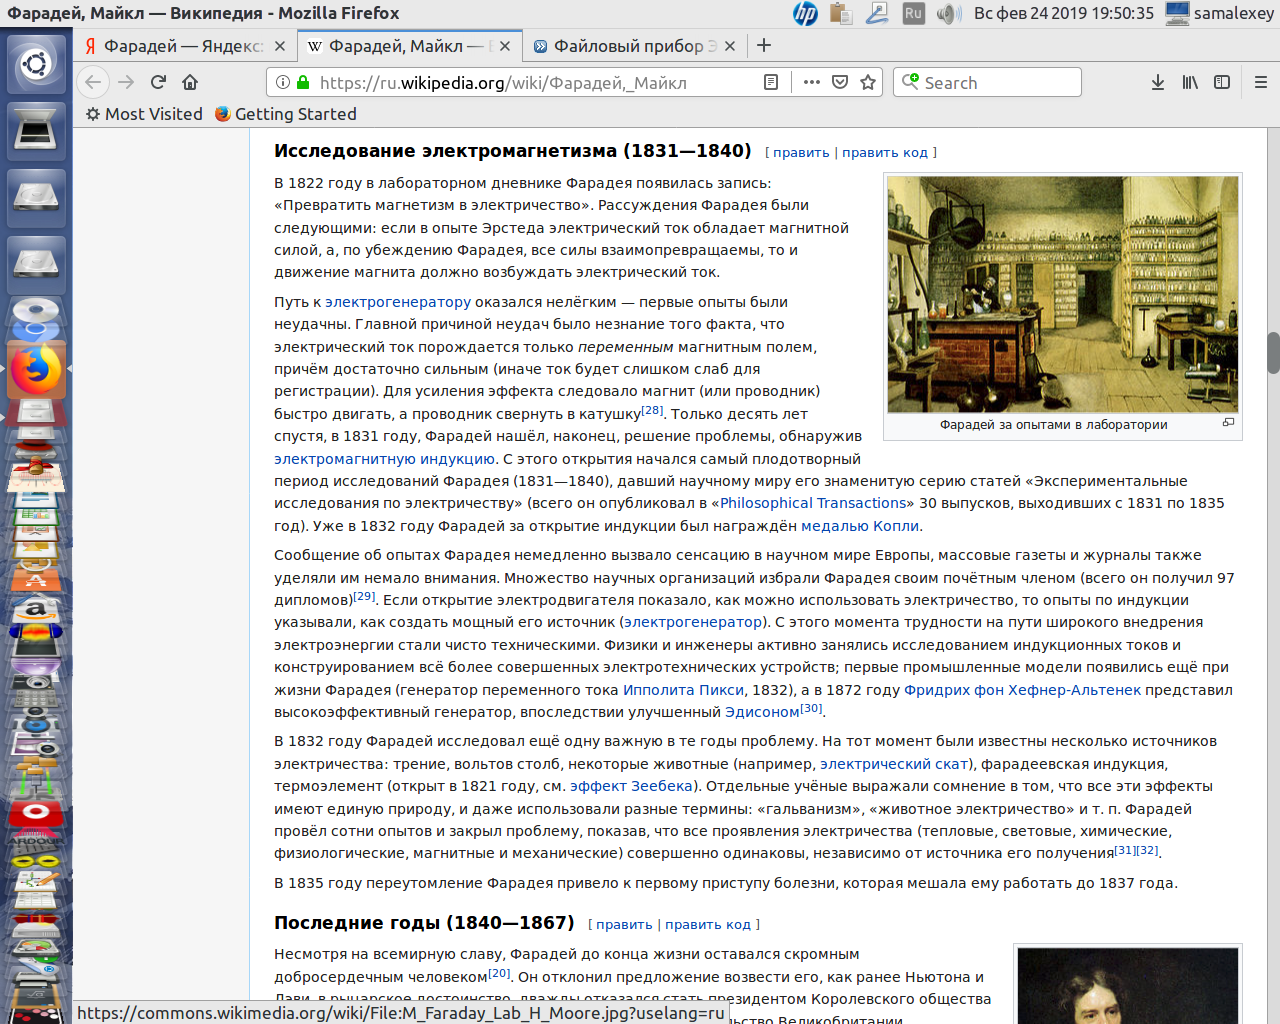The height and width of the screenshot is (1024, 1280).
Task: Open the downloads panel
Action: pyautogui.click(x=1158, y=82)
